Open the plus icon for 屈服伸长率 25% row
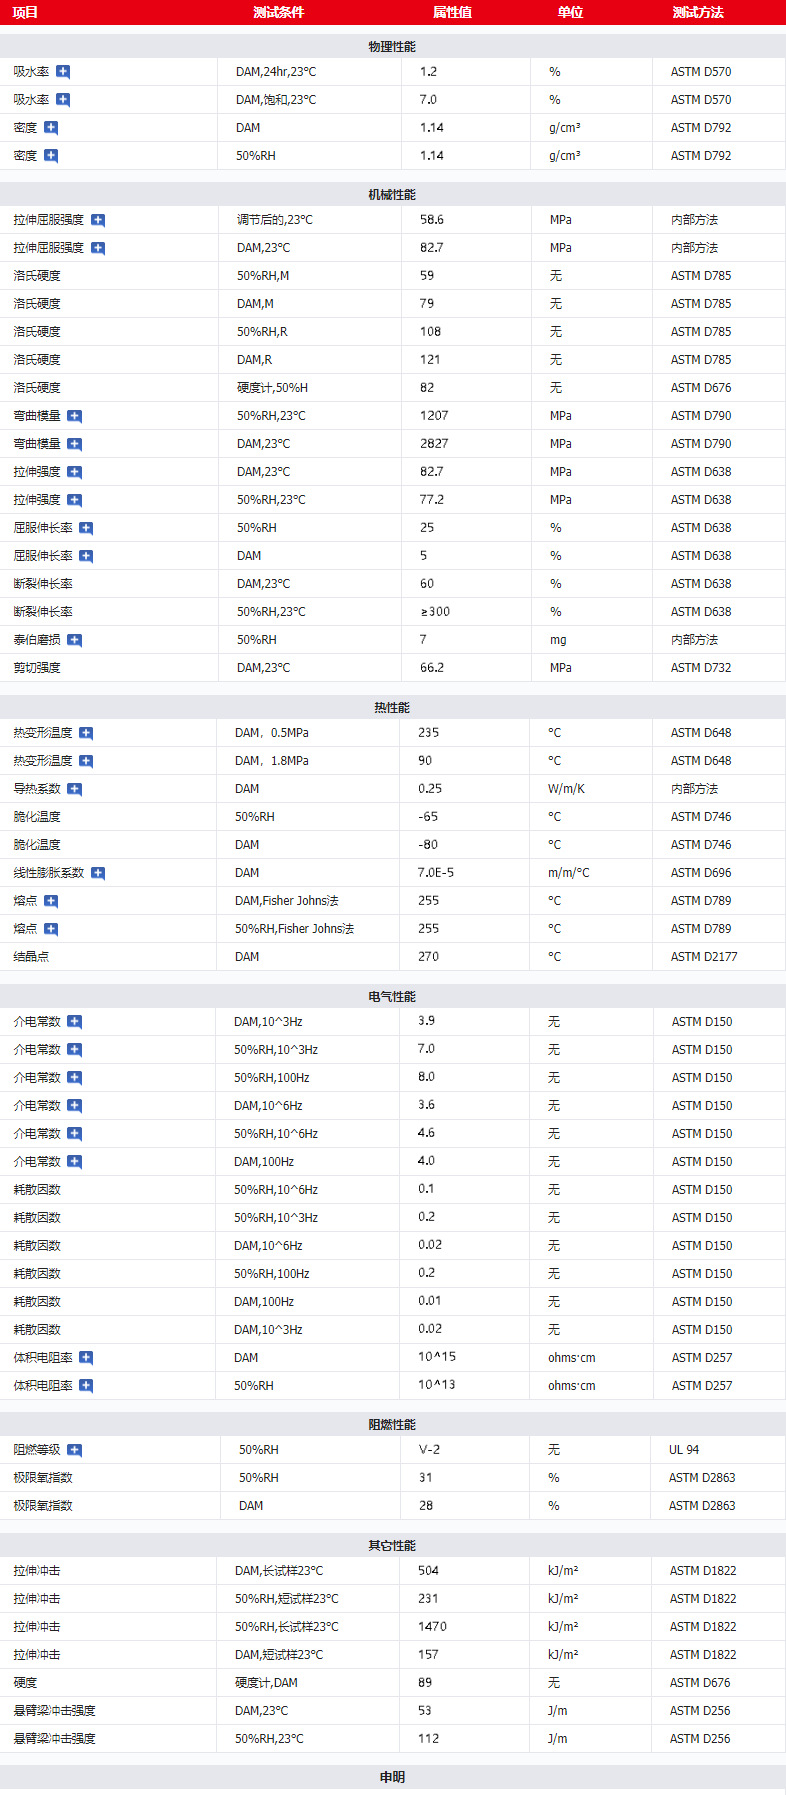786x1795 pixels. point(86,528)
